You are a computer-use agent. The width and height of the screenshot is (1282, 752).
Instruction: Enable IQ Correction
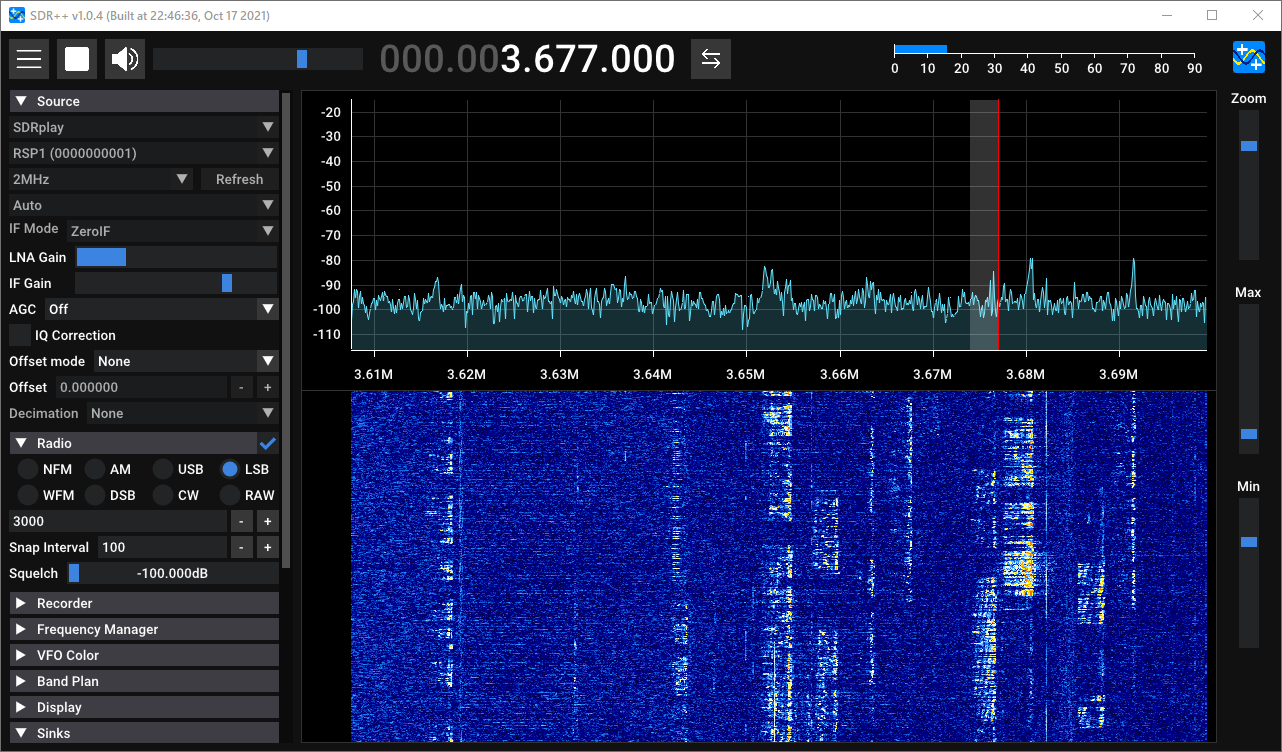click(x=20, y=335)
